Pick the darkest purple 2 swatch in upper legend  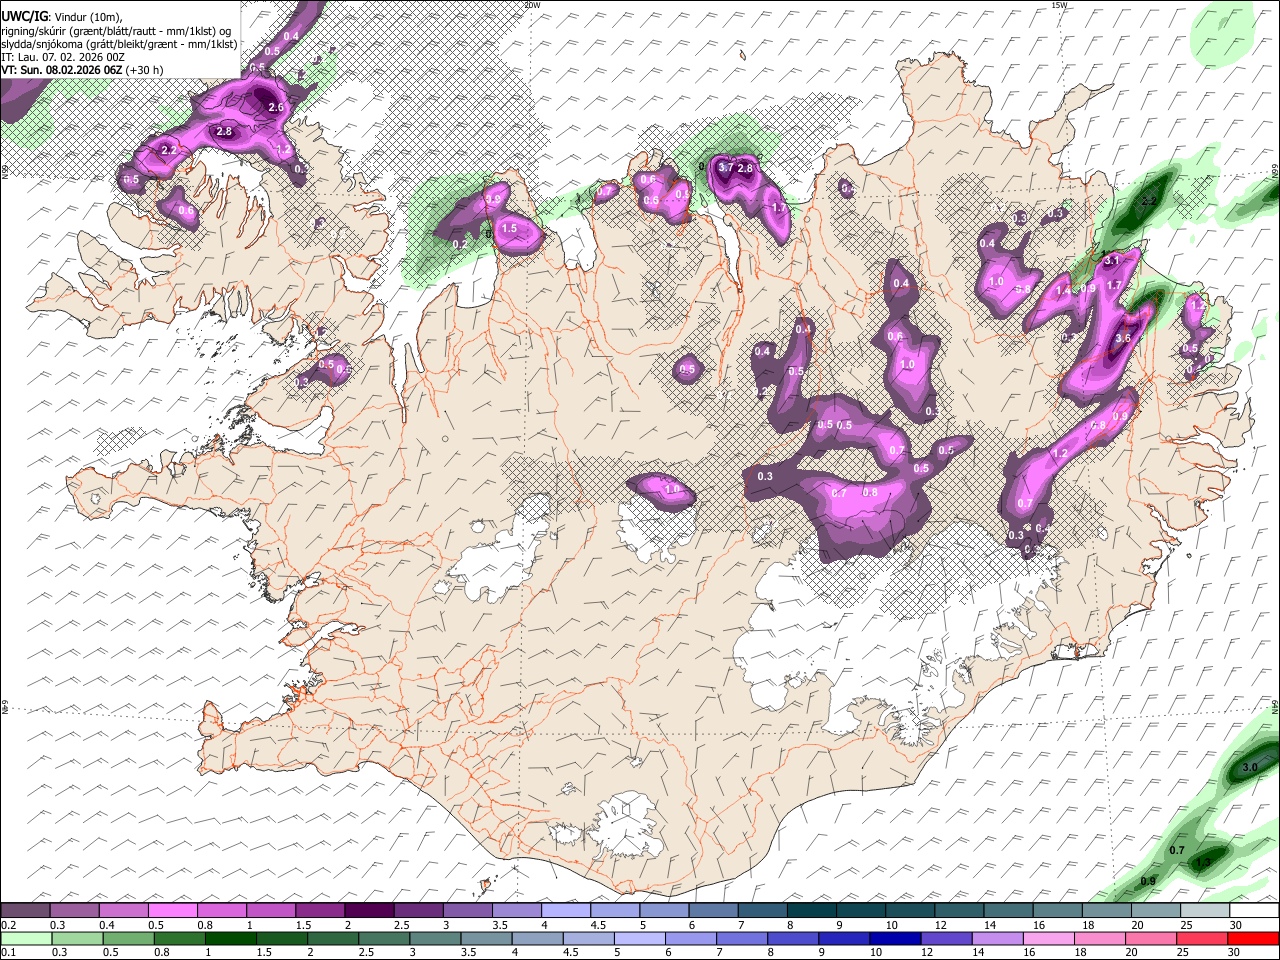point(369,911)
